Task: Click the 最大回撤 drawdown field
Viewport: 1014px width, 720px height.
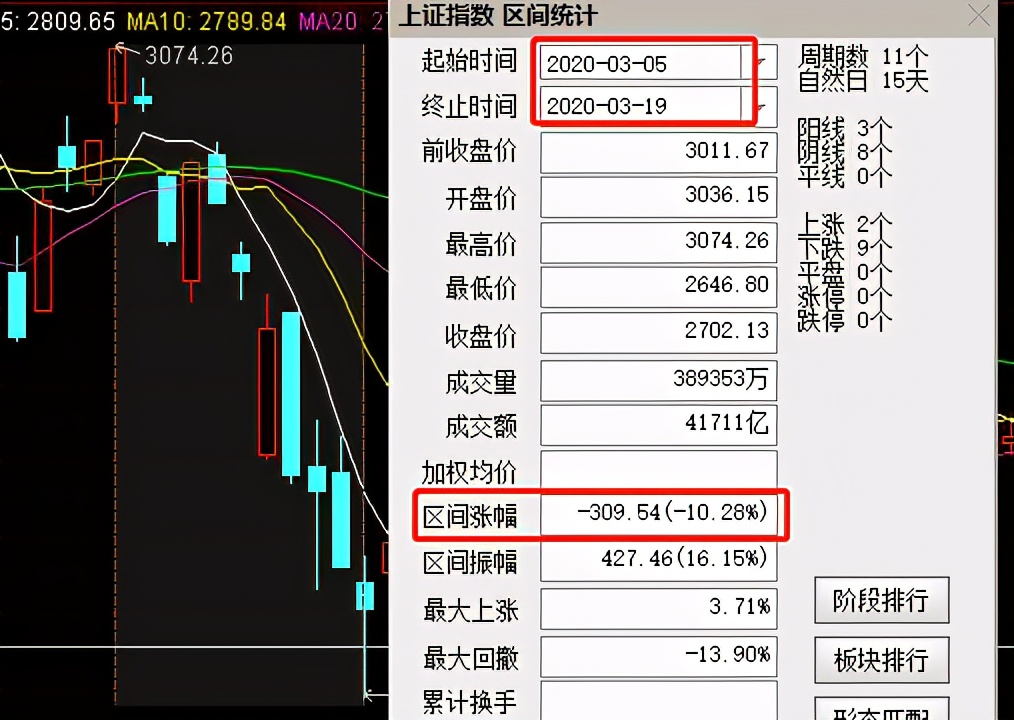Action: pos(657,656)
